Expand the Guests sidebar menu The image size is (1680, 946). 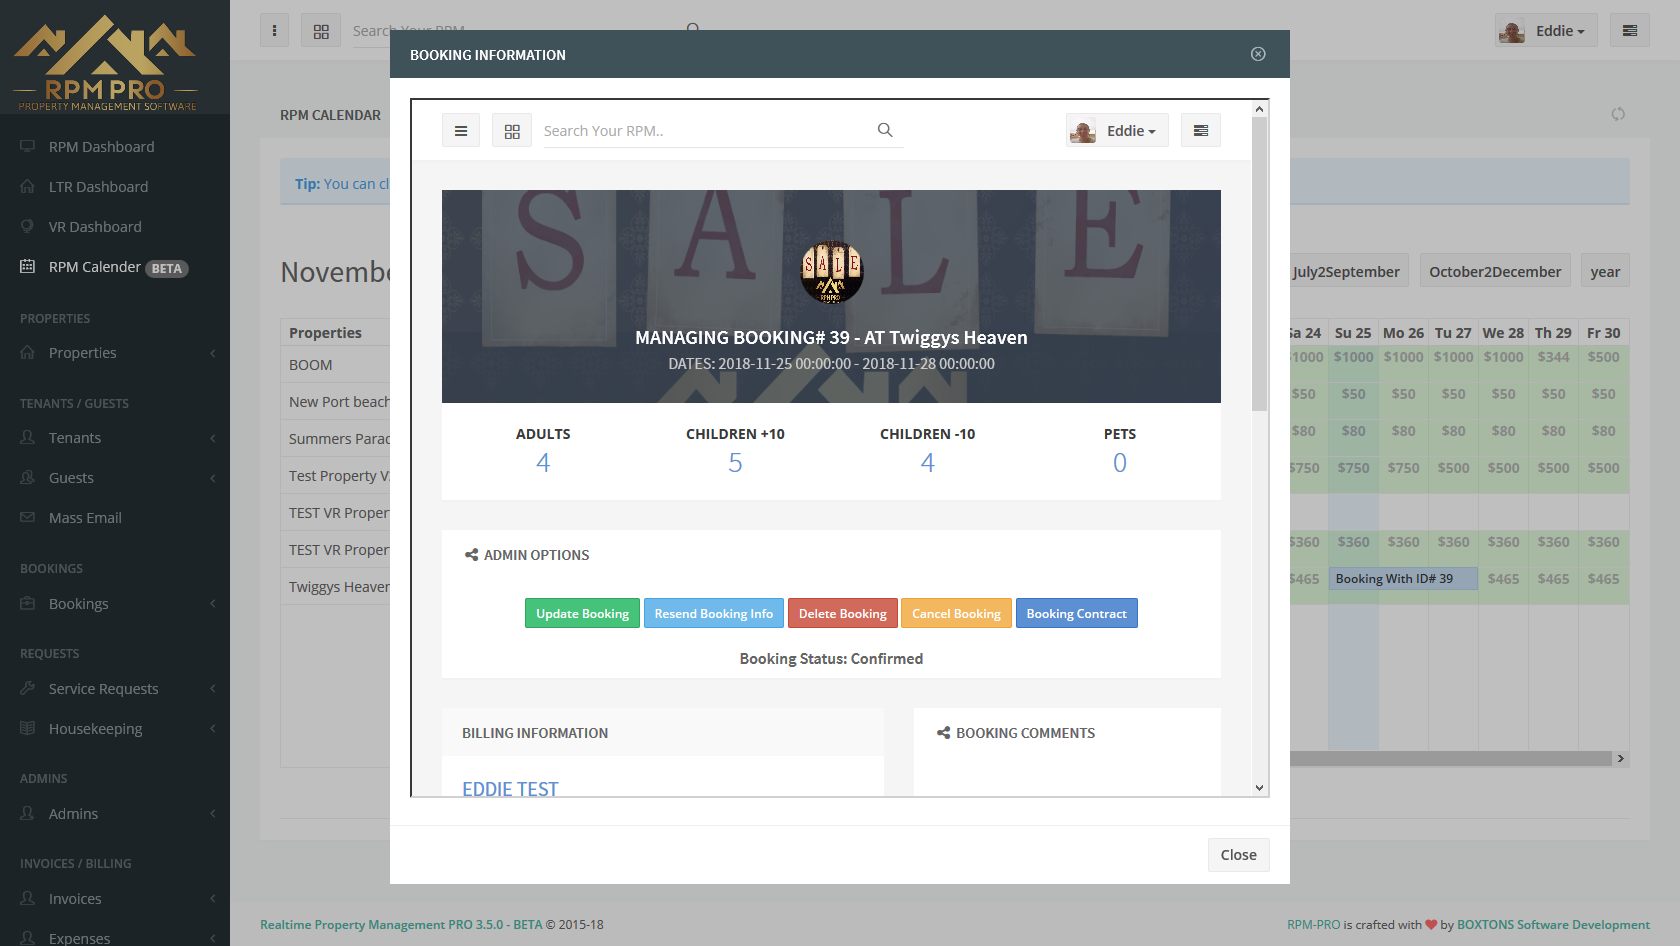coord(115,478)
